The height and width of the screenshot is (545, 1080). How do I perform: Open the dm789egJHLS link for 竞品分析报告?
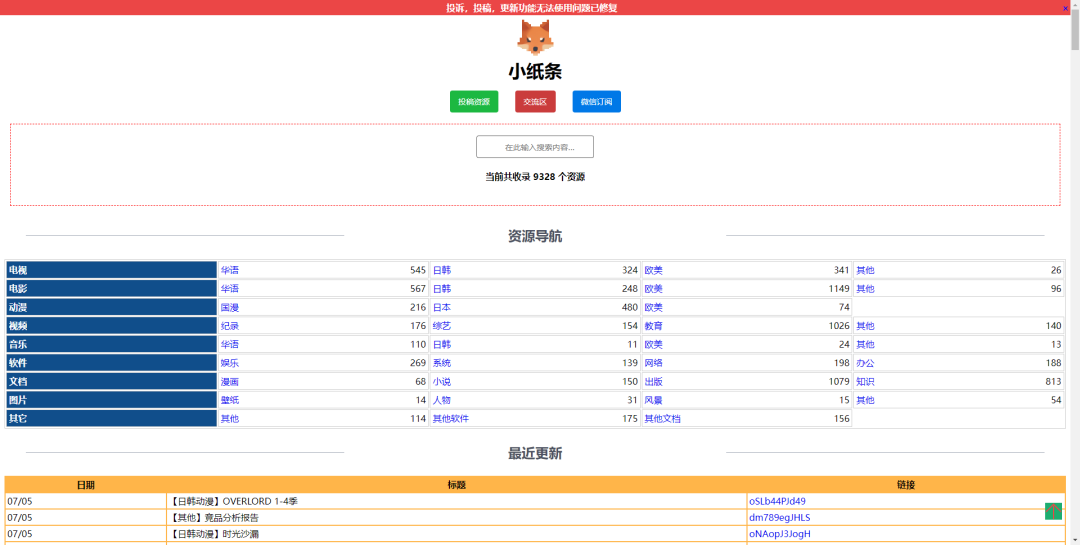point(779,517)
